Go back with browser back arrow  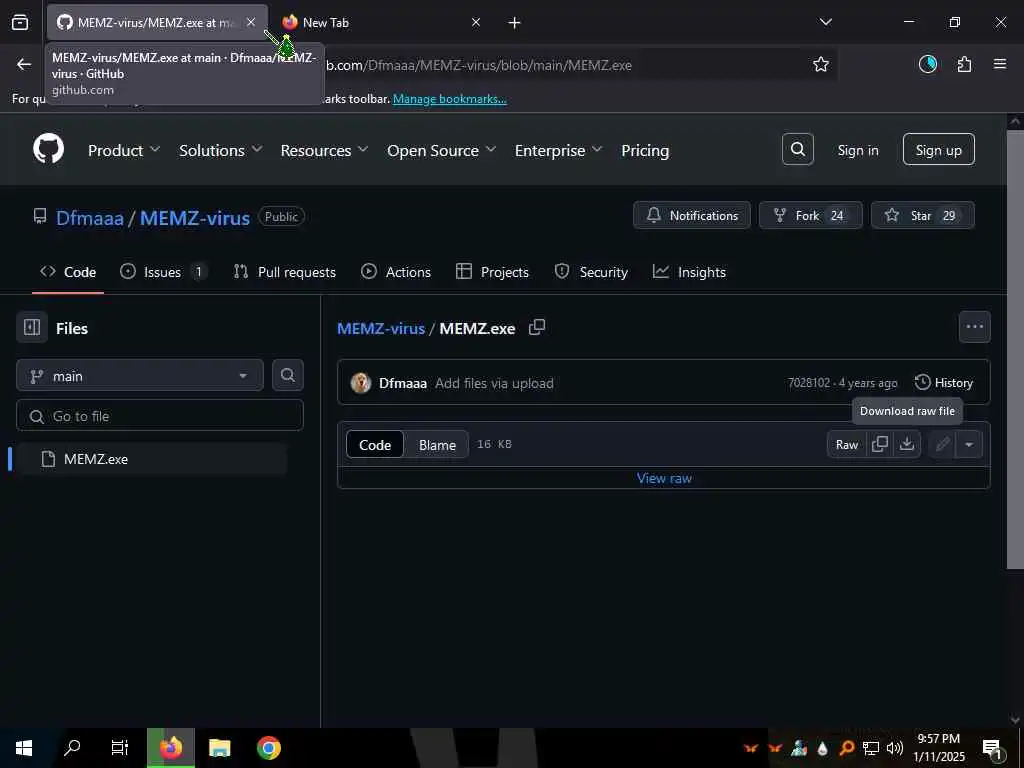(24, 64)
